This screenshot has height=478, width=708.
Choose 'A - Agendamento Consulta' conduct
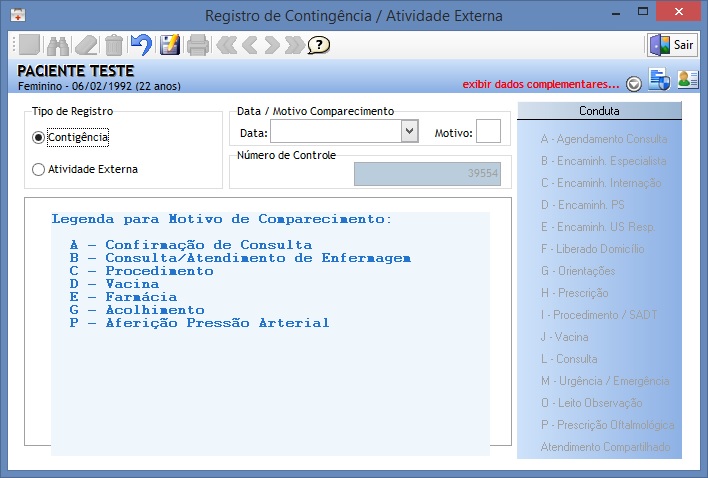coord(604,139)
